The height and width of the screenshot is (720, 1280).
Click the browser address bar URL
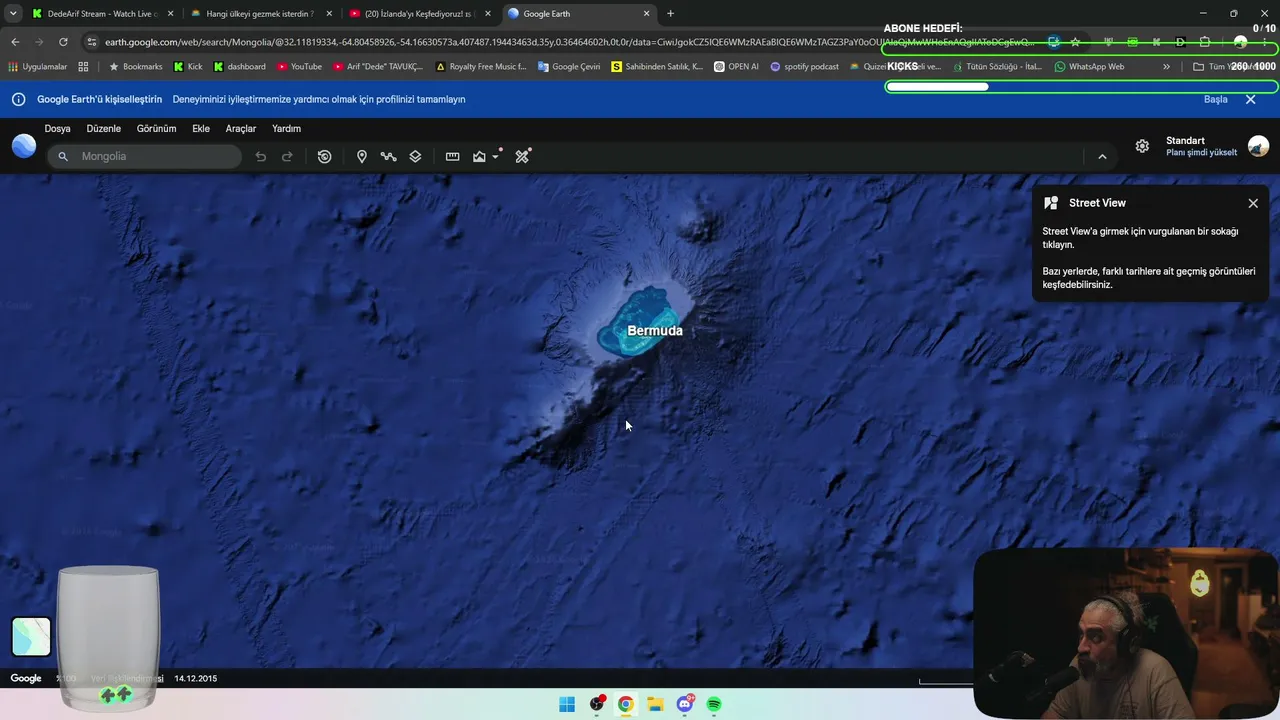click(x=570, y=42)
